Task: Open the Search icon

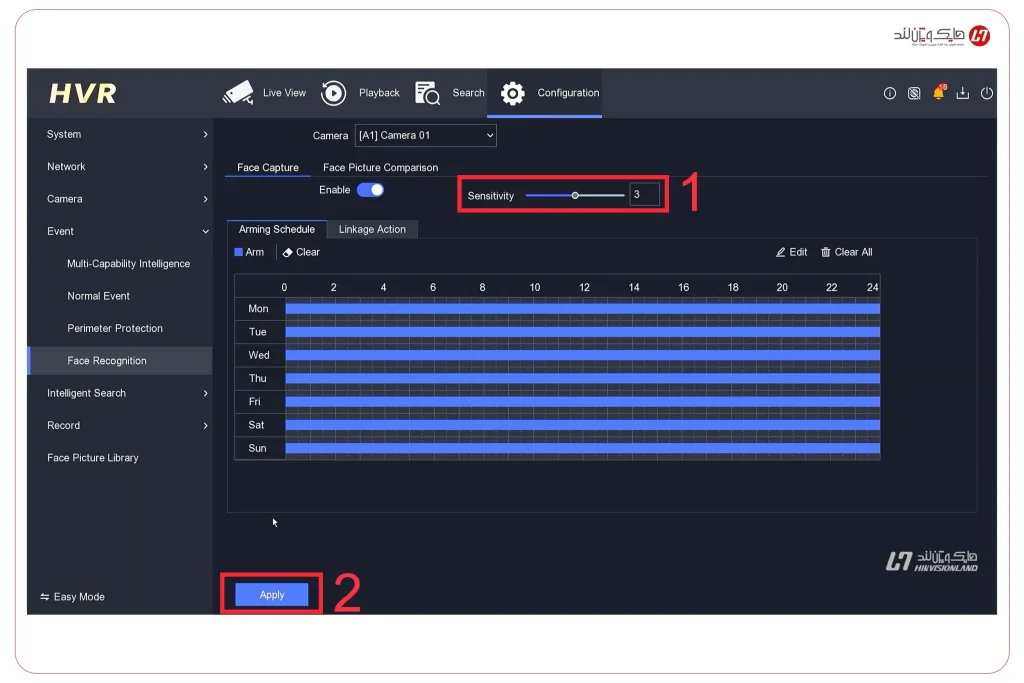Action: pyautogui.click(x=428, y=92)
